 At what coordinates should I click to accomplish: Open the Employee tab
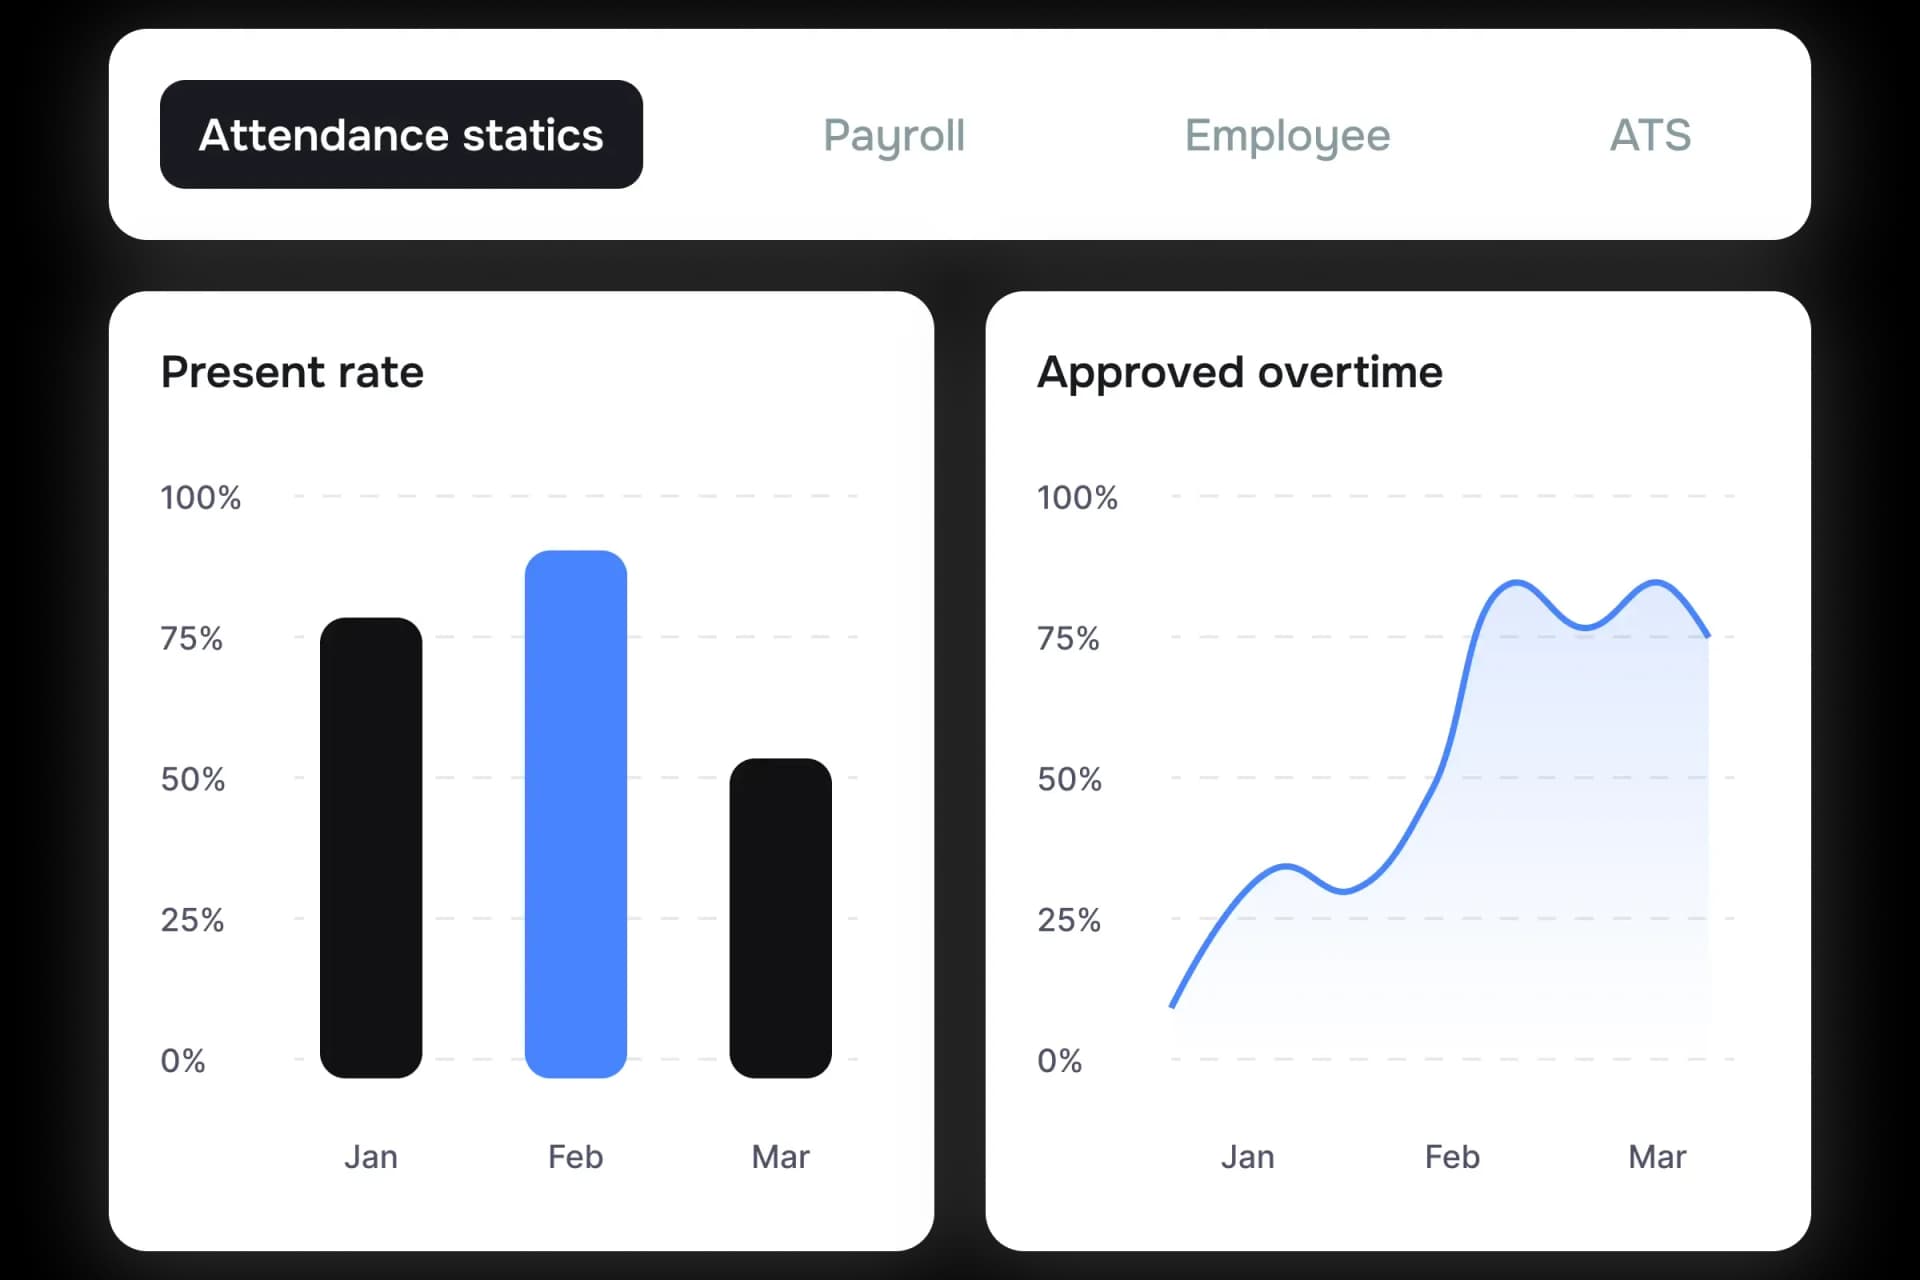pos(1286,134)
